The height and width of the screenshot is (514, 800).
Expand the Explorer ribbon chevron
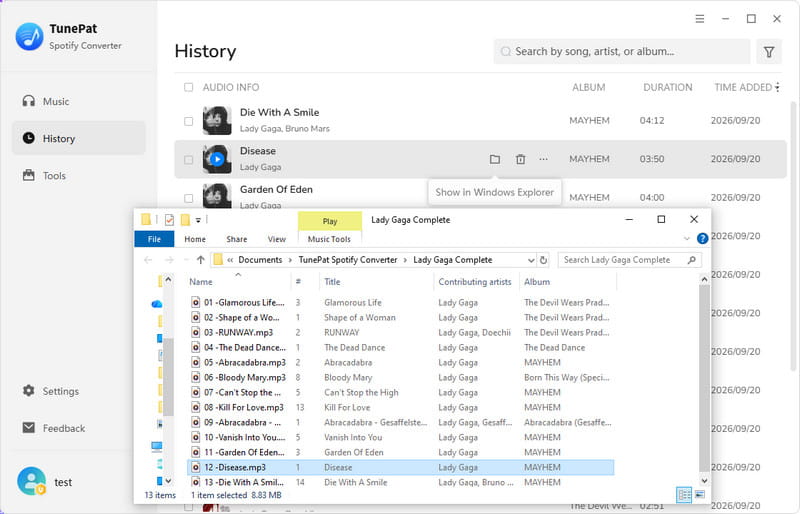click(687, 238)
